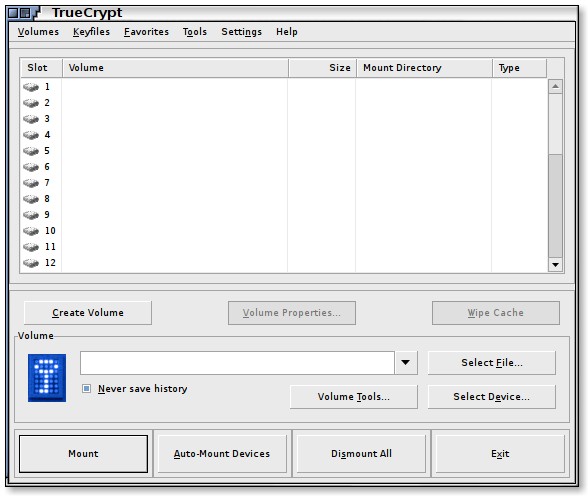Click the Size column header
This screenshot has width=588, height=496.
(322, 68)
